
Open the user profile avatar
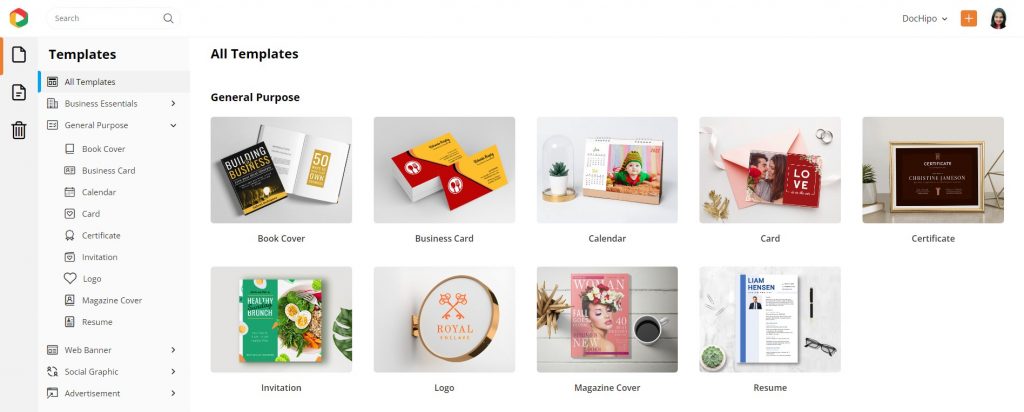[999, 18]
